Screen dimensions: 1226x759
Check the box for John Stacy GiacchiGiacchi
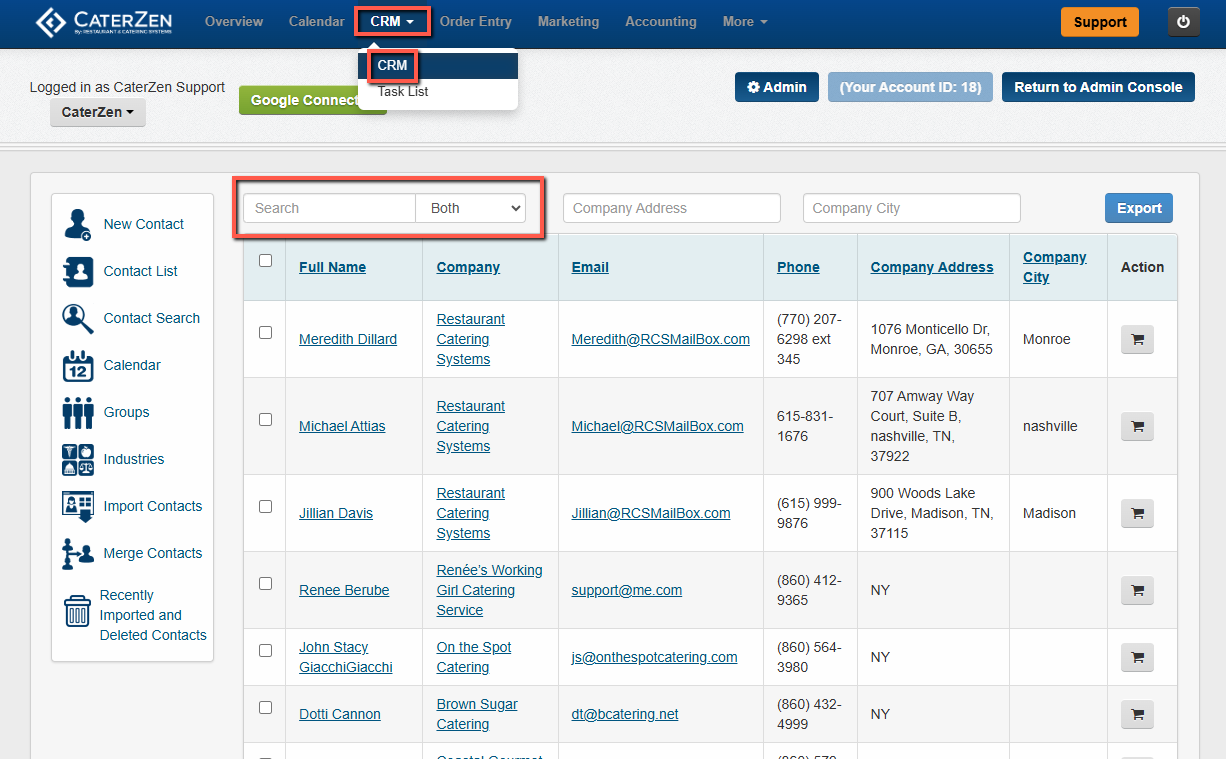pos(265,650)
